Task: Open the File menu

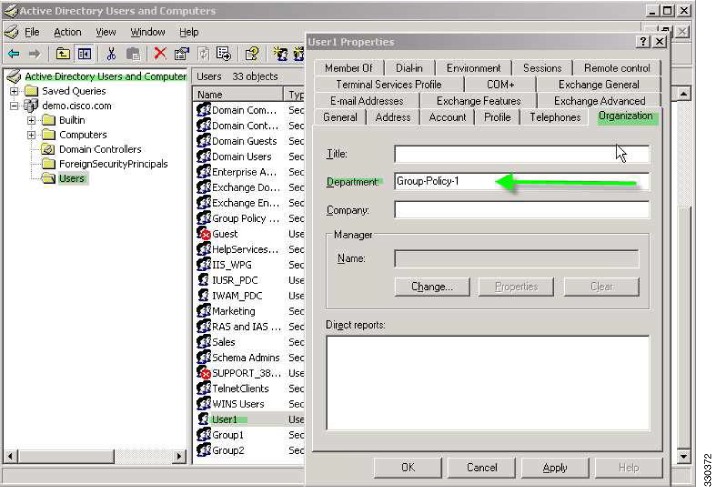Action: [x=31, y=32]
